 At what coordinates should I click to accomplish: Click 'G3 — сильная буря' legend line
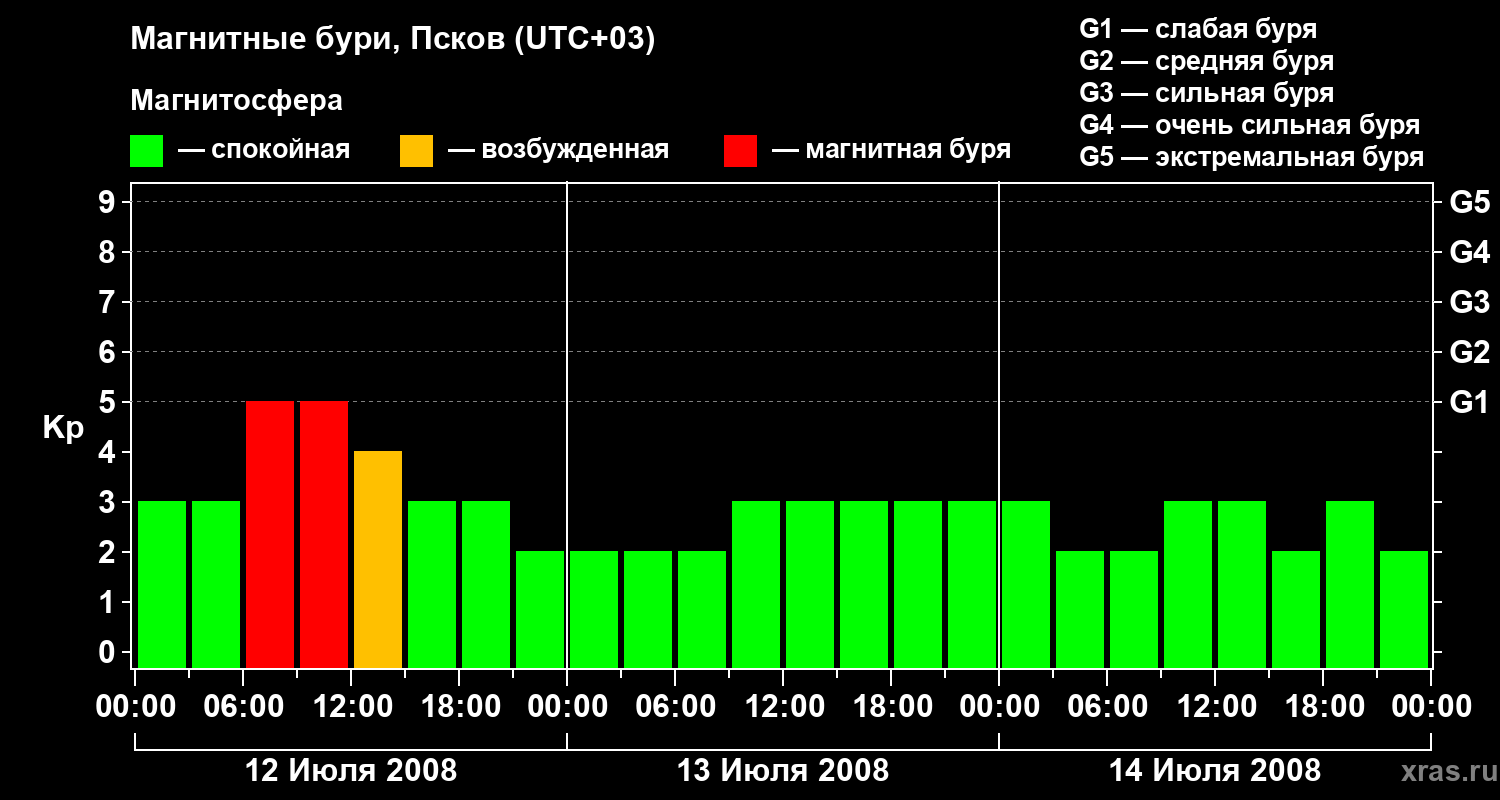1206,93
